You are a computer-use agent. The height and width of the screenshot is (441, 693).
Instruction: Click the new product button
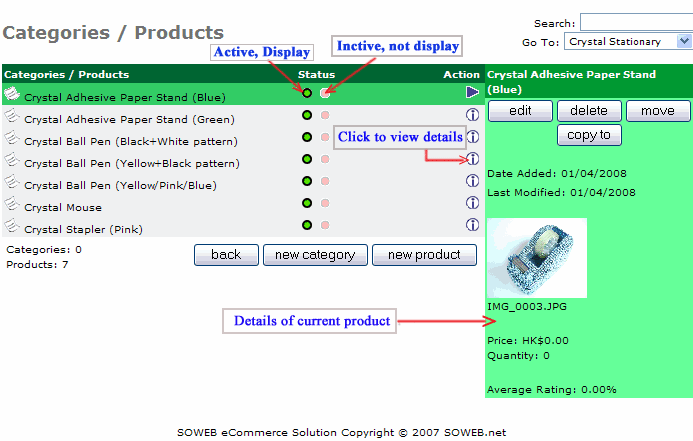(424, 254)
